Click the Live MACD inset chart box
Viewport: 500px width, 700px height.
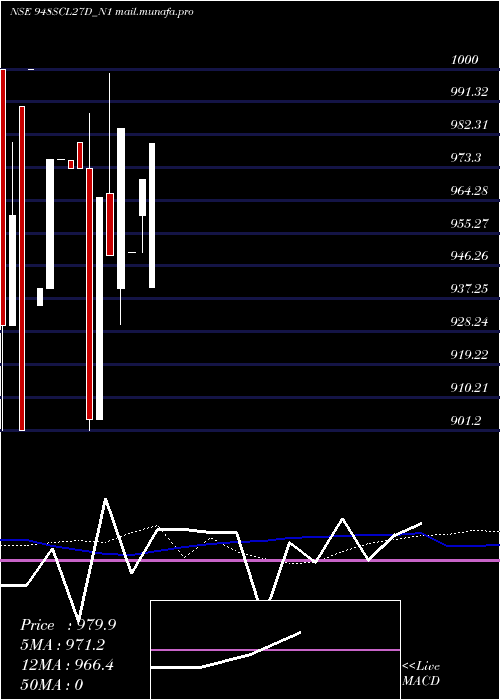pyautogui.click(x=275, y=650)
